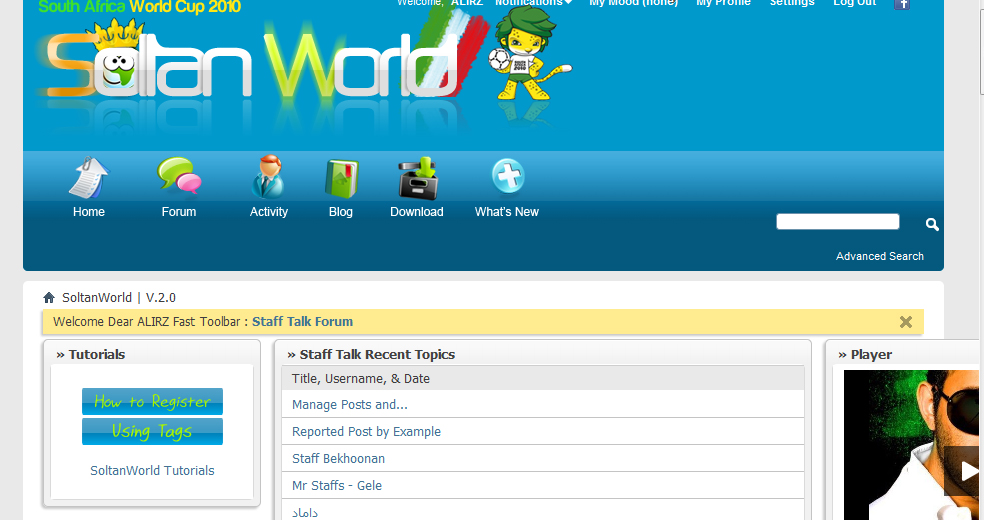The height and width of the screenshot is (520, 984).
Task: Expand the Notifications dropdown
Action: click(534, 3)
